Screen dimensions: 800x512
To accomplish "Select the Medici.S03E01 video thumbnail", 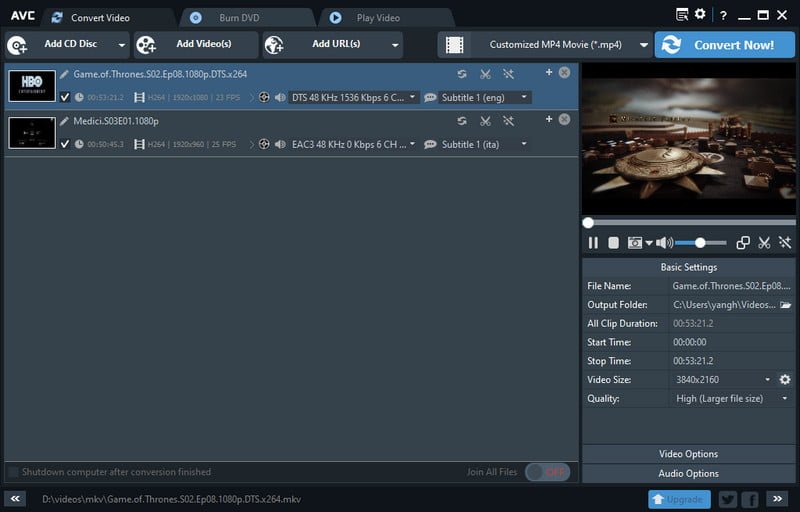I will tap(32, 133).
